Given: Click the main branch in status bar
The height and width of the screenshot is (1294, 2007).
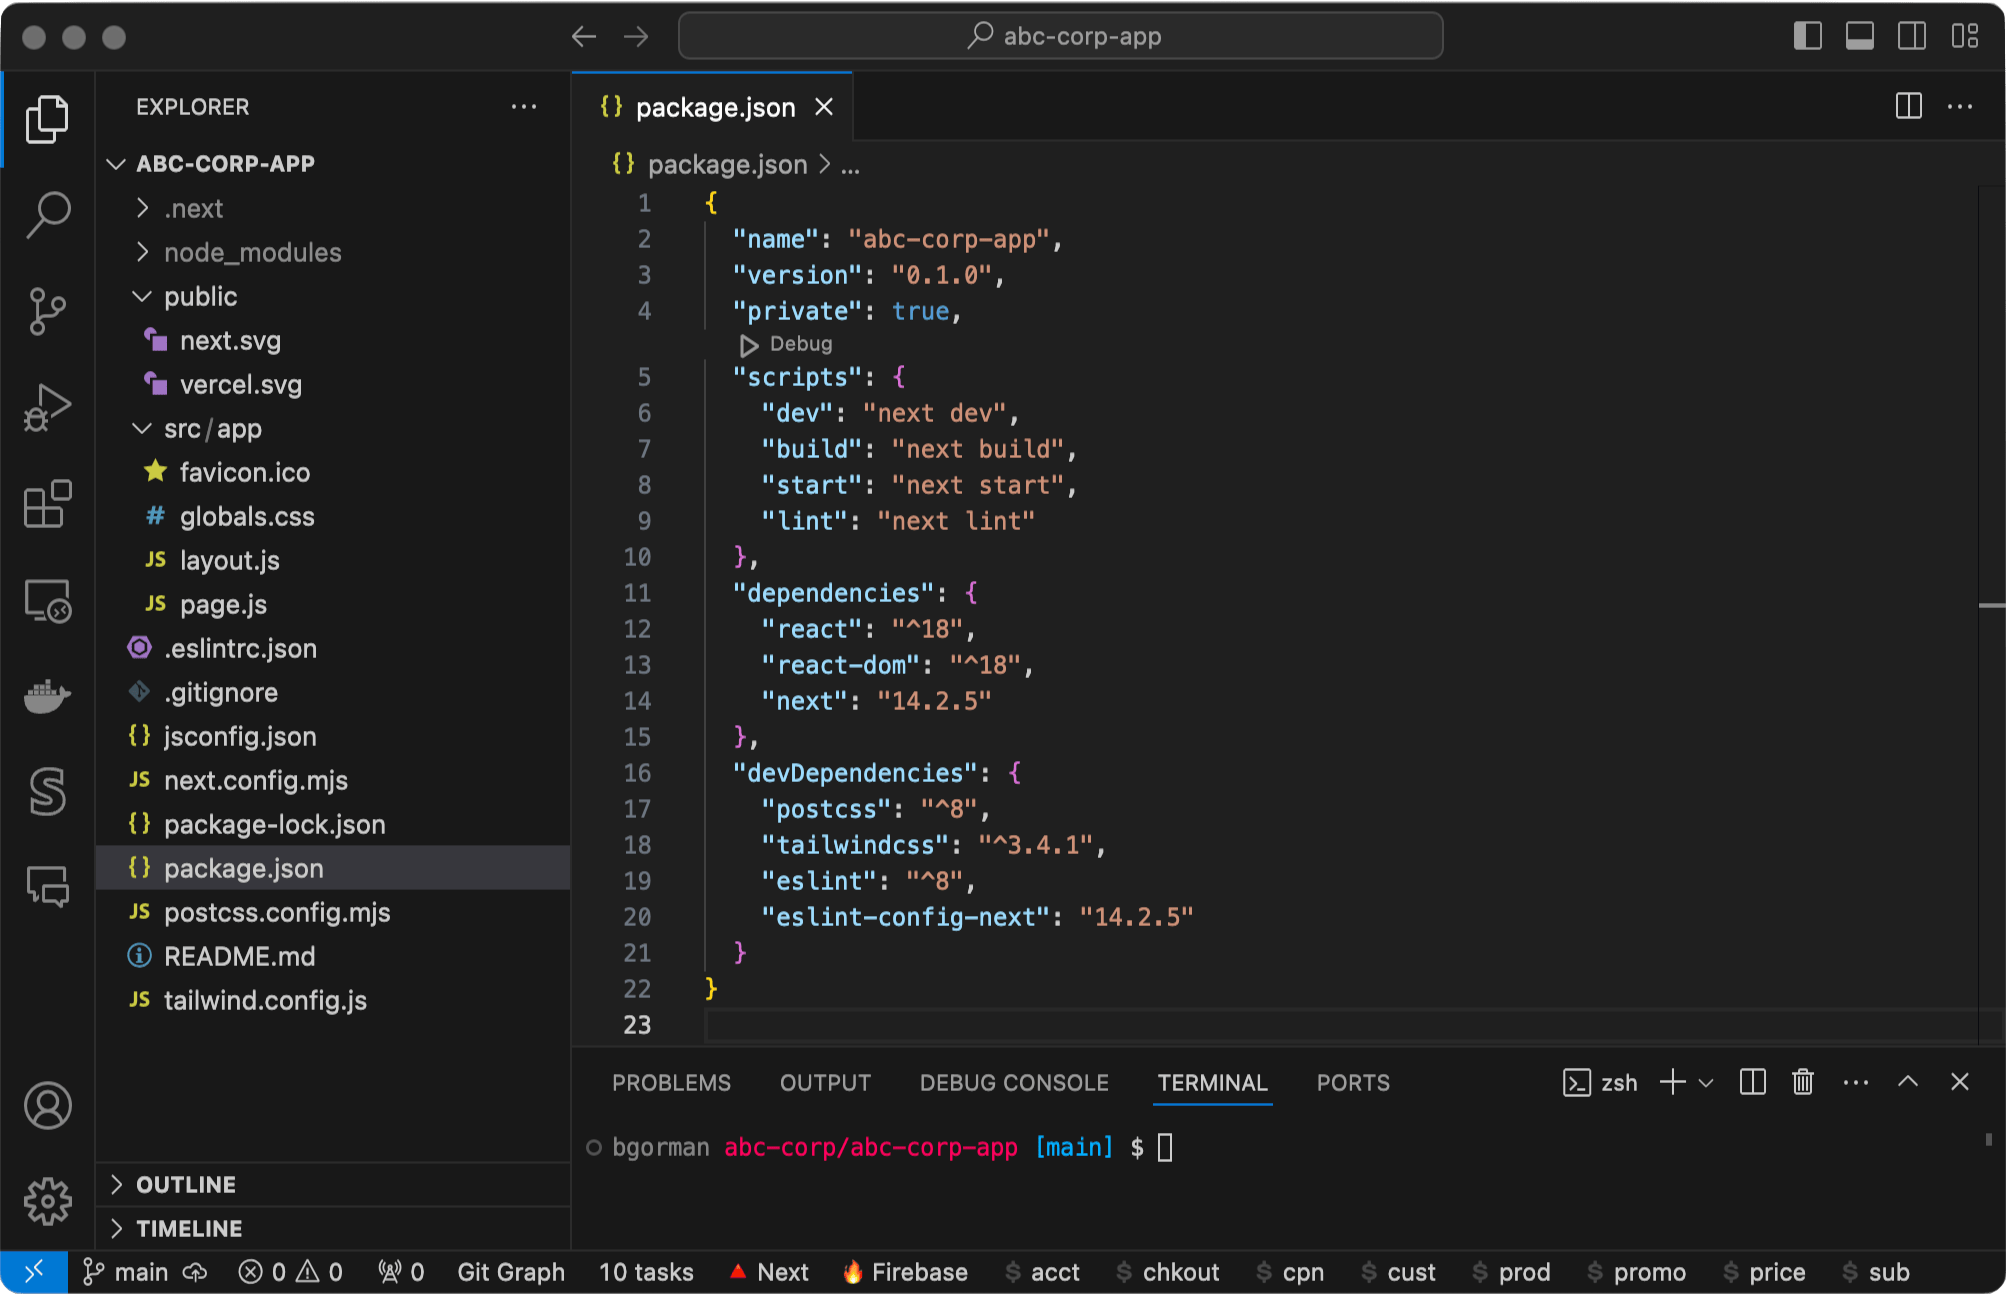Looking at the screenshot, I should point(126,1272).
